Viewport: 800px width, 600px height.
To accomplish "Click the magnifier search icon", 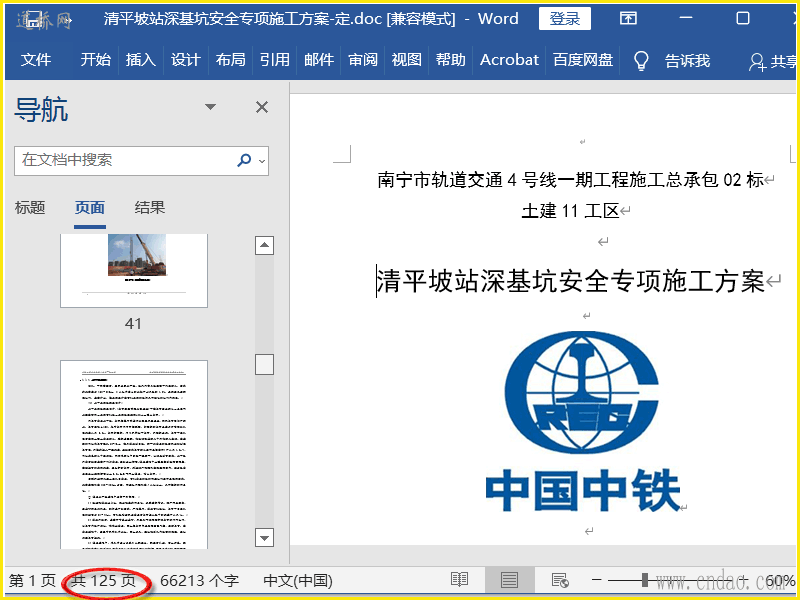I will click(244, 160).
